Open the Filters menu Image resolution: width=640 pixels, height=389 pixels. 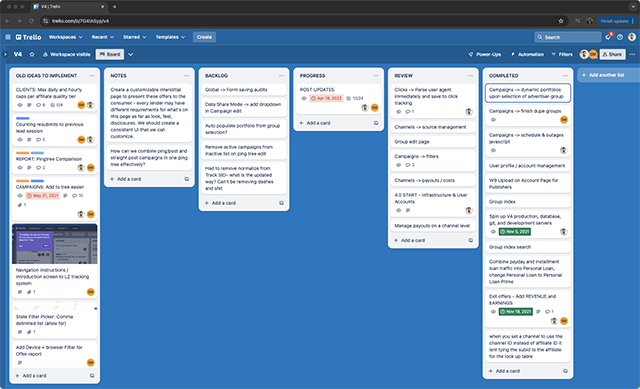click(562, 54)
